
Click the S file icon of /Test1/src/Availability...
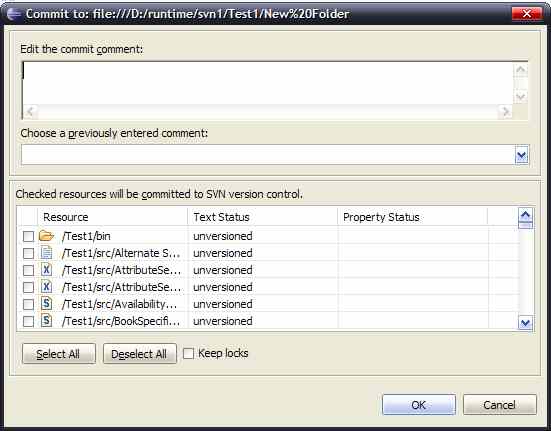point(46,303)
